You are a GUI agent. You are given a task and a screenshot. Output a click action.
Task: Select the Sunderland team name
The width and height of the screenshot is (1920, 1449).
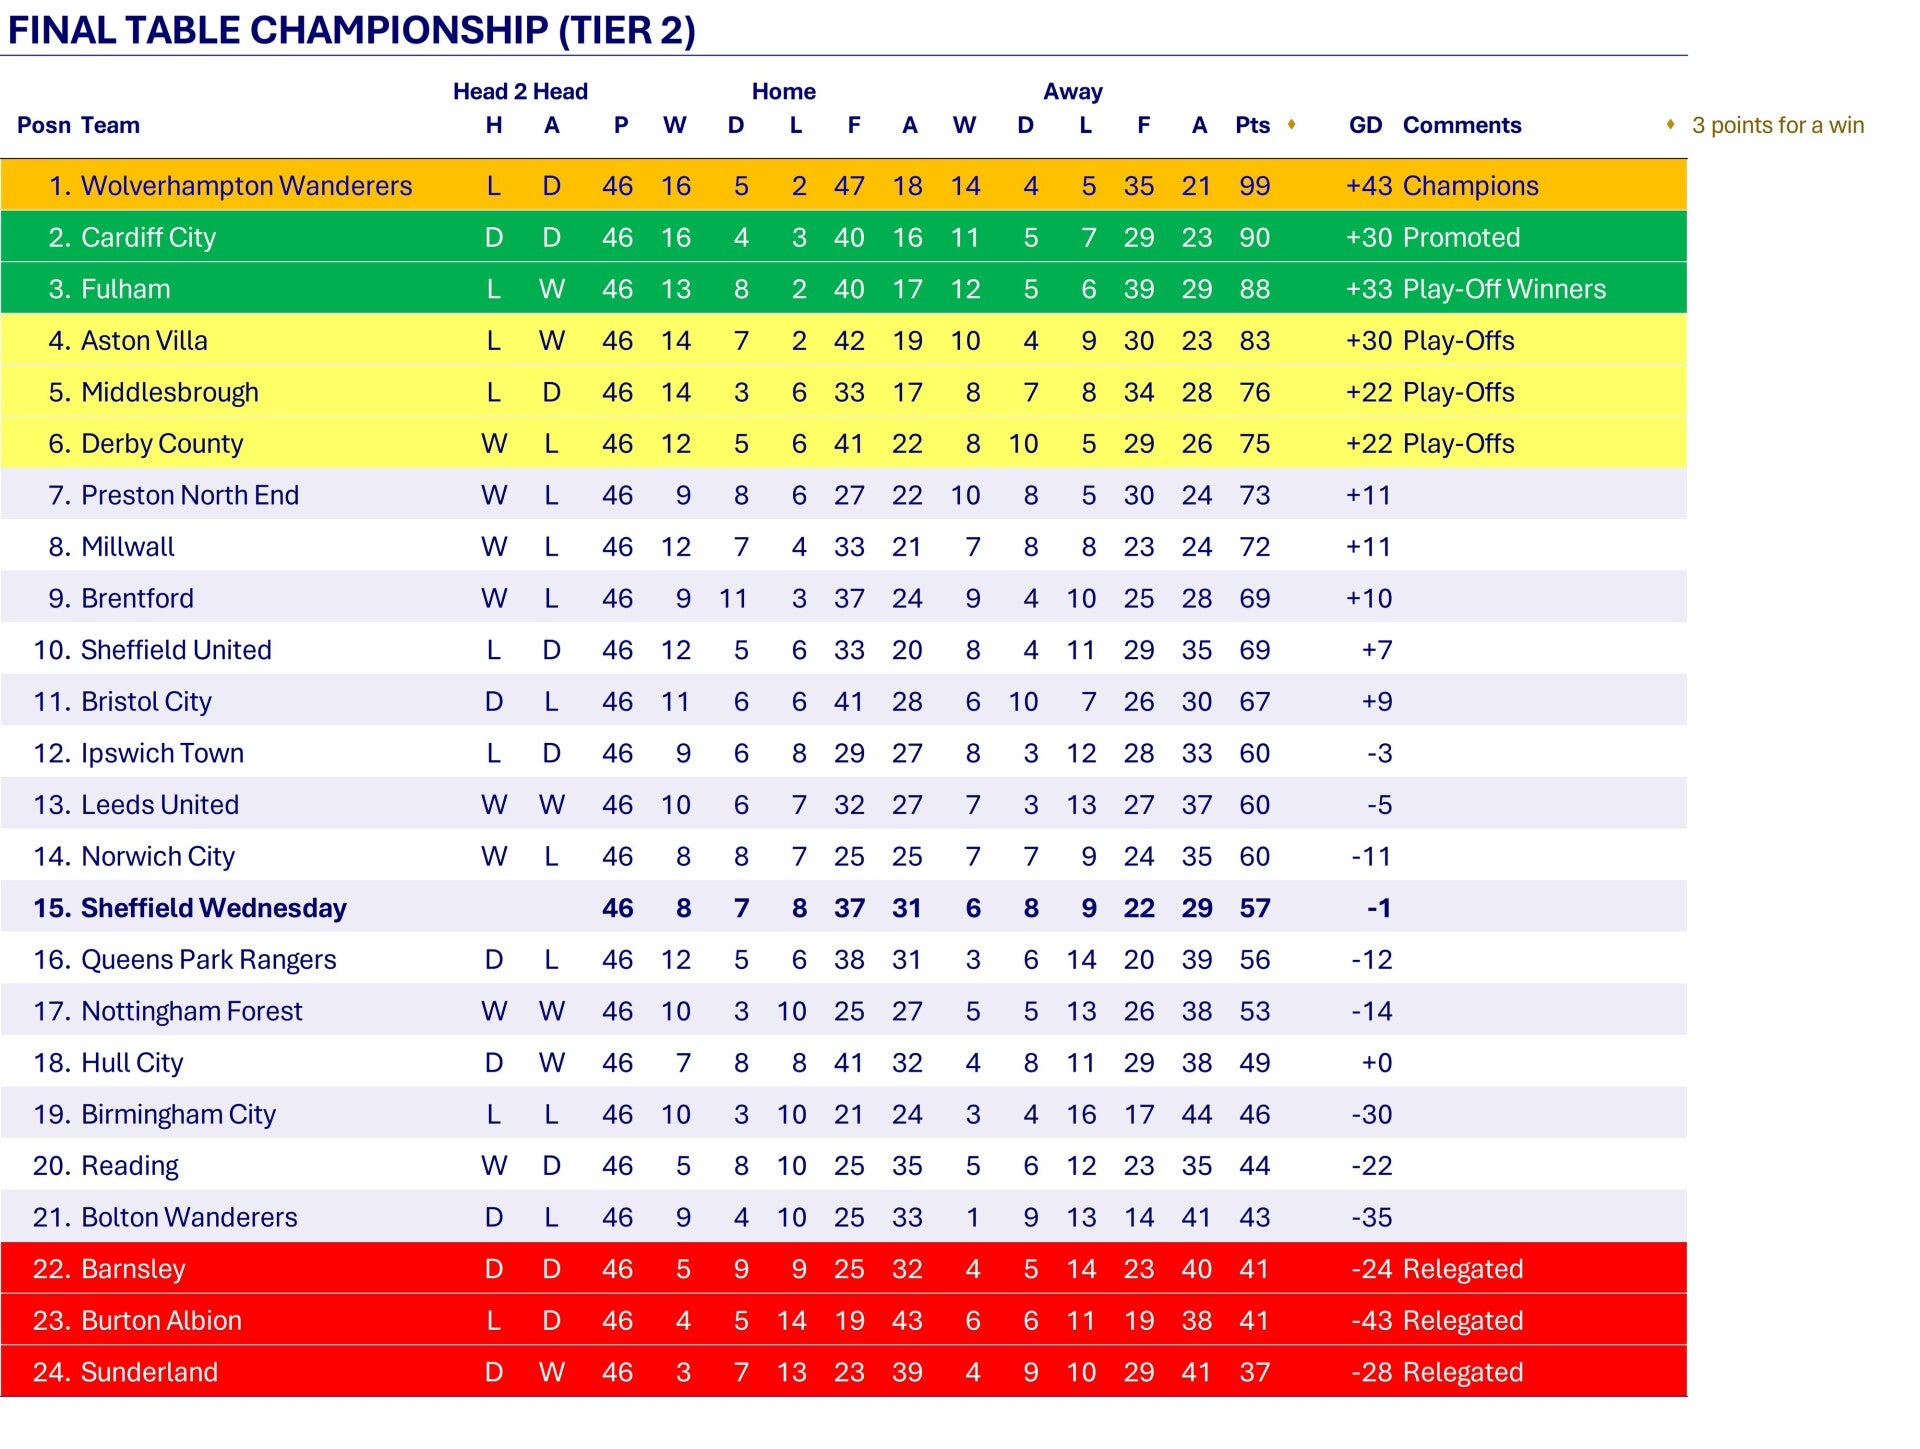[x=149, y=1372]
